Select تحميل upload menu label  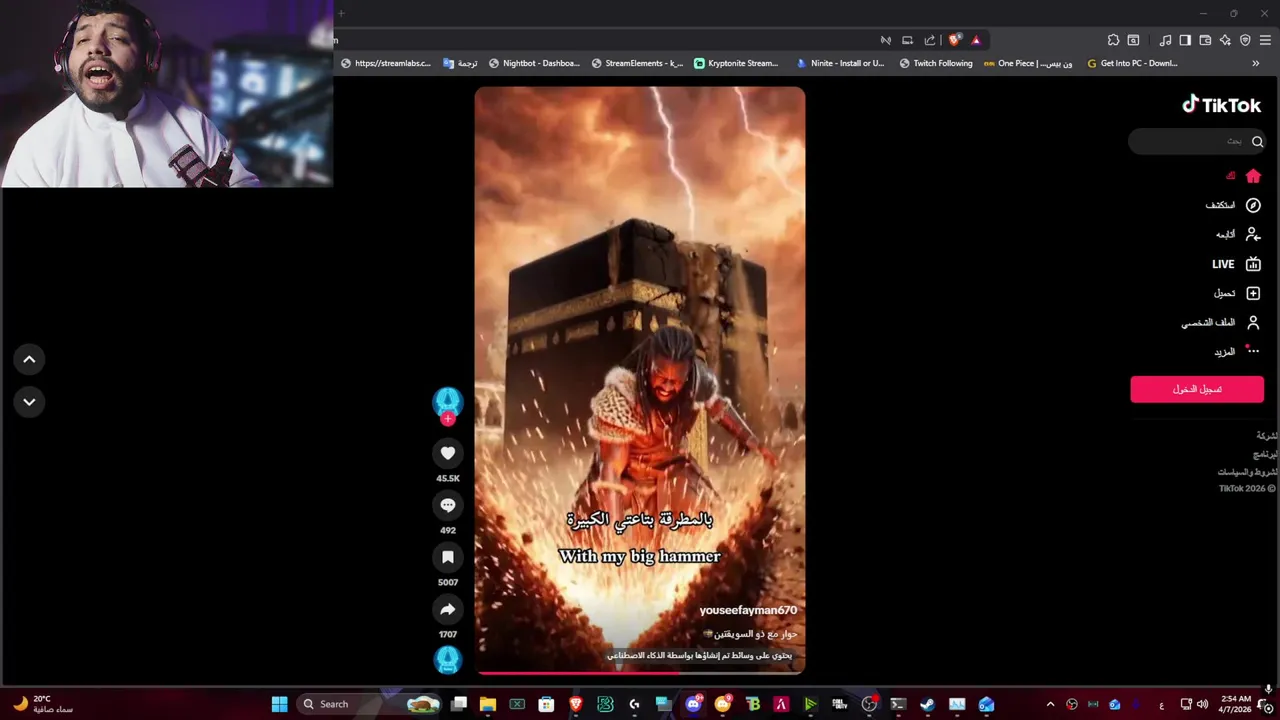click(1224, 293)
